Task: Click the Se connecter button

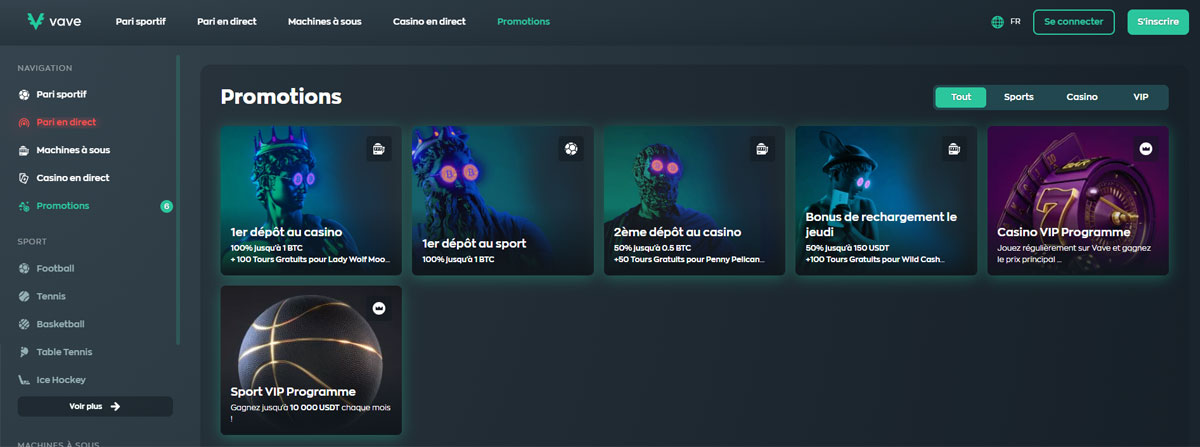Action: tap(1074, 22)
